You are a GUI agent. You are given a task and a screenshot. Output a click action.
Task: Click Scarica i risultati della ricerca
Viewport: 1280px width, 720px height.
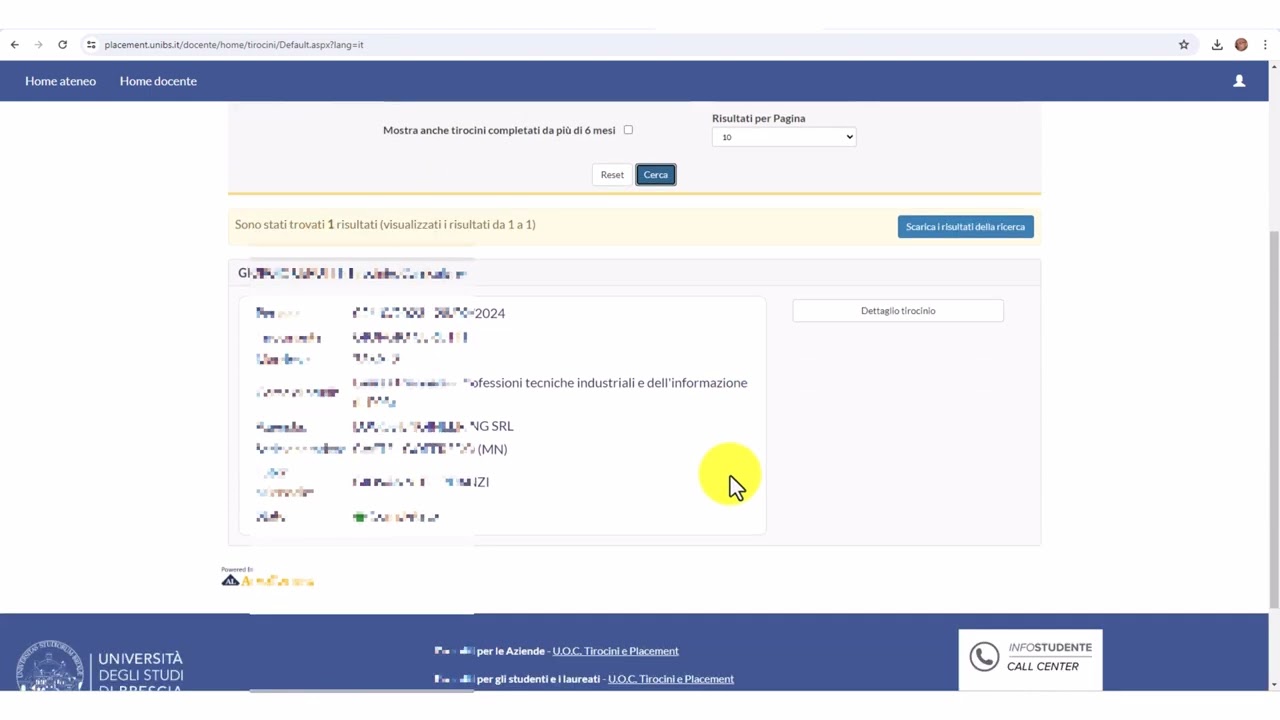pos(965,227)
